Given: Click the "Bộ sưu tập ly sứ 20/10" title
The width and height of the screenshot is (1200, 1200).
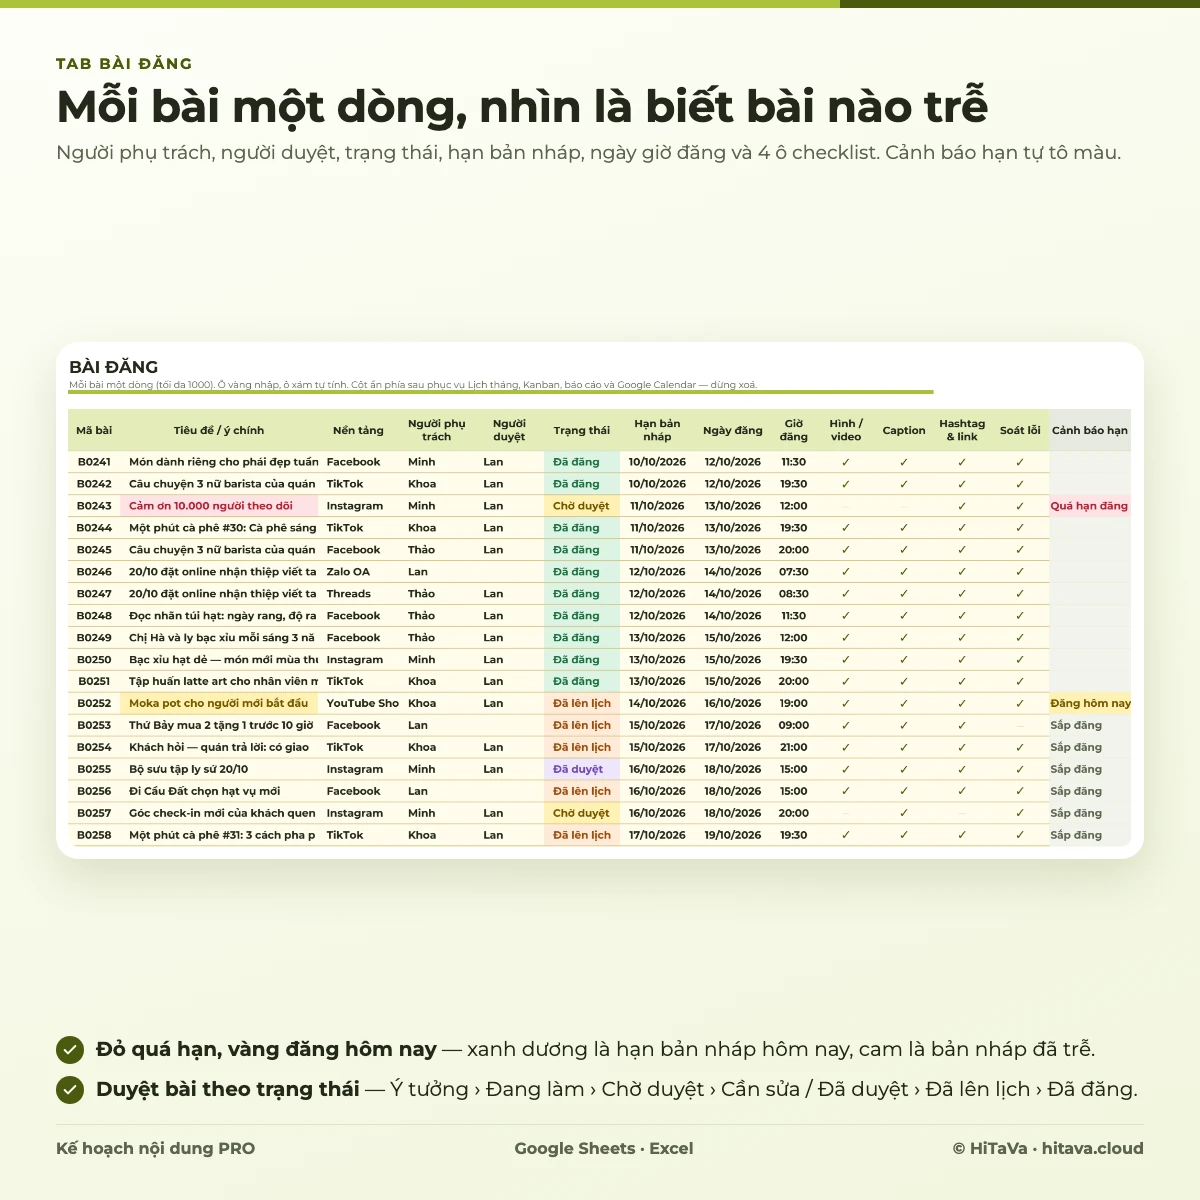Looking at the screenshot, I should tap(219, 770).
